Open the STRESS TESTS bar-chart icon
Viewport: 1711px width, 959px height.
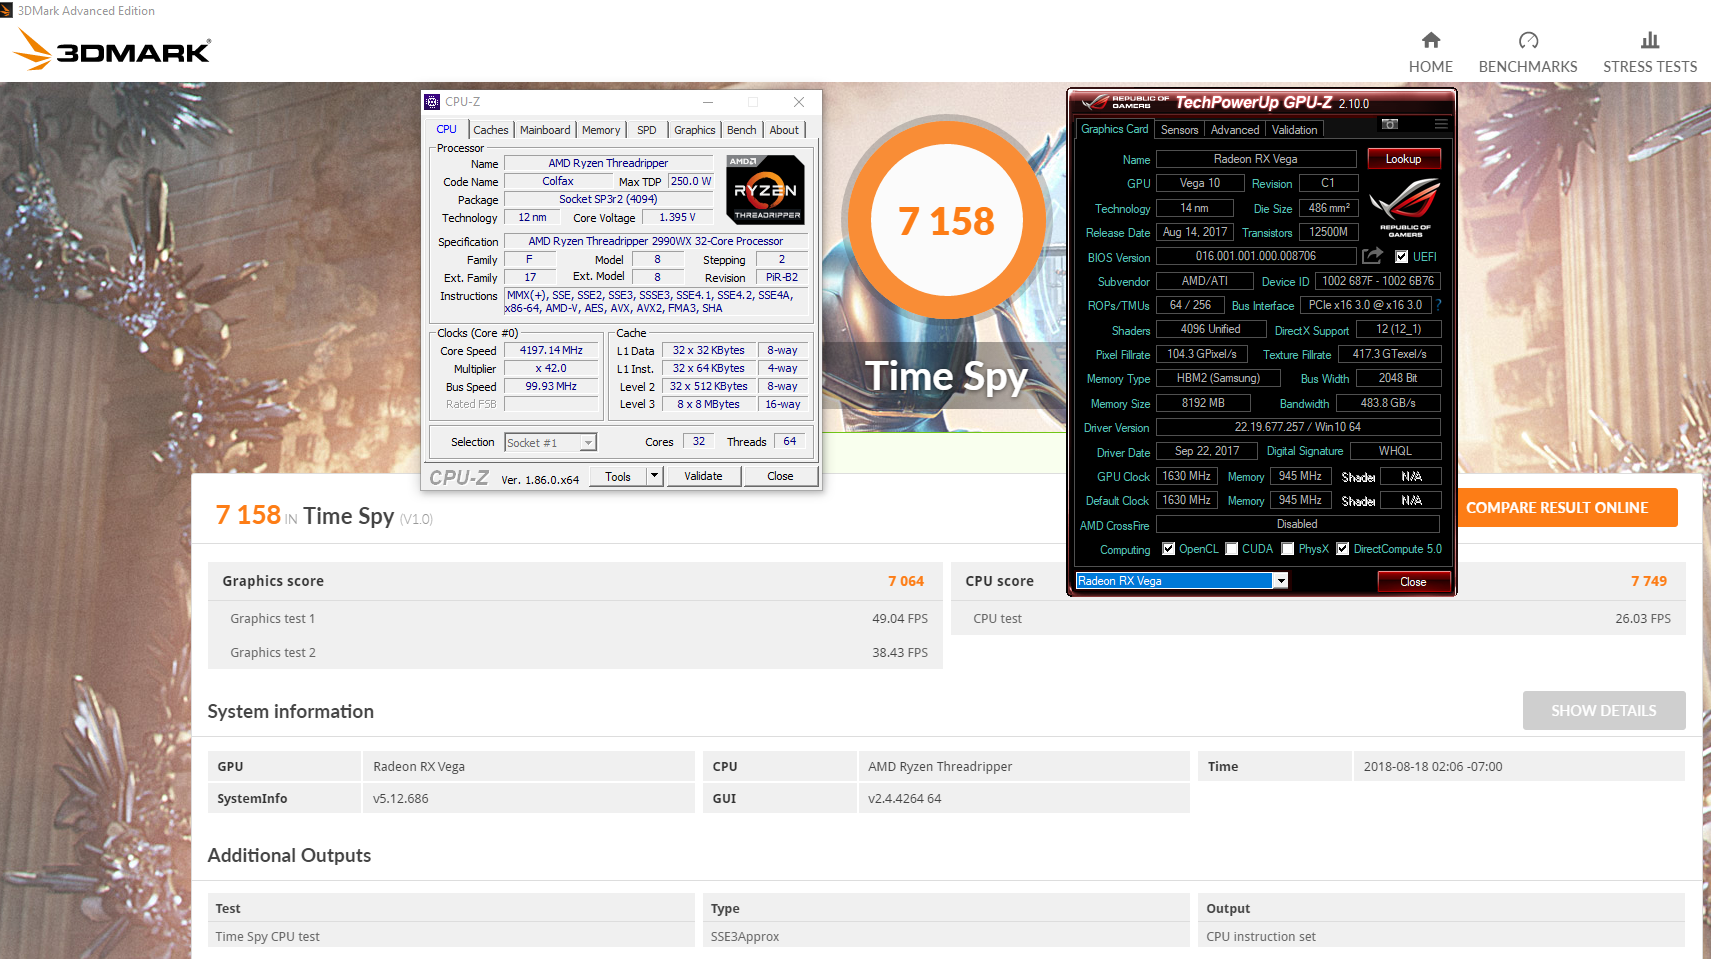coord(1650,40)
